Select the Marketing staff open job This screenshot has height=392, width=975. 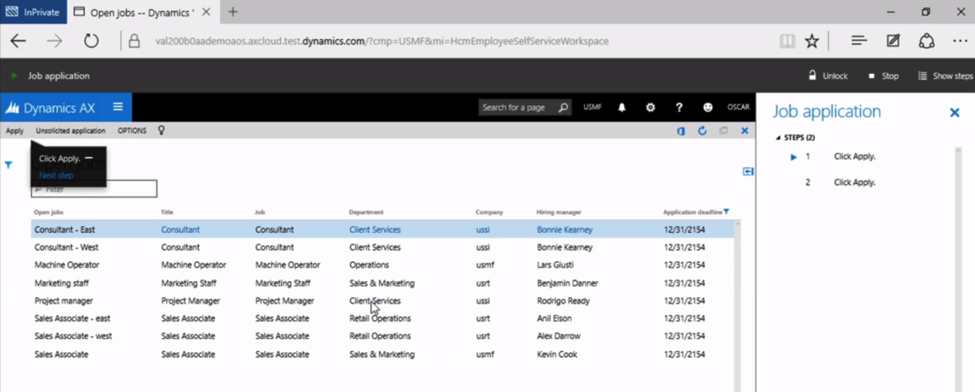[62, 283]
